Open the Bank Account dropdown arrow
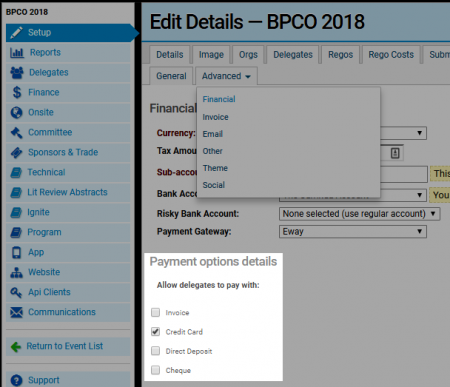 419,195
